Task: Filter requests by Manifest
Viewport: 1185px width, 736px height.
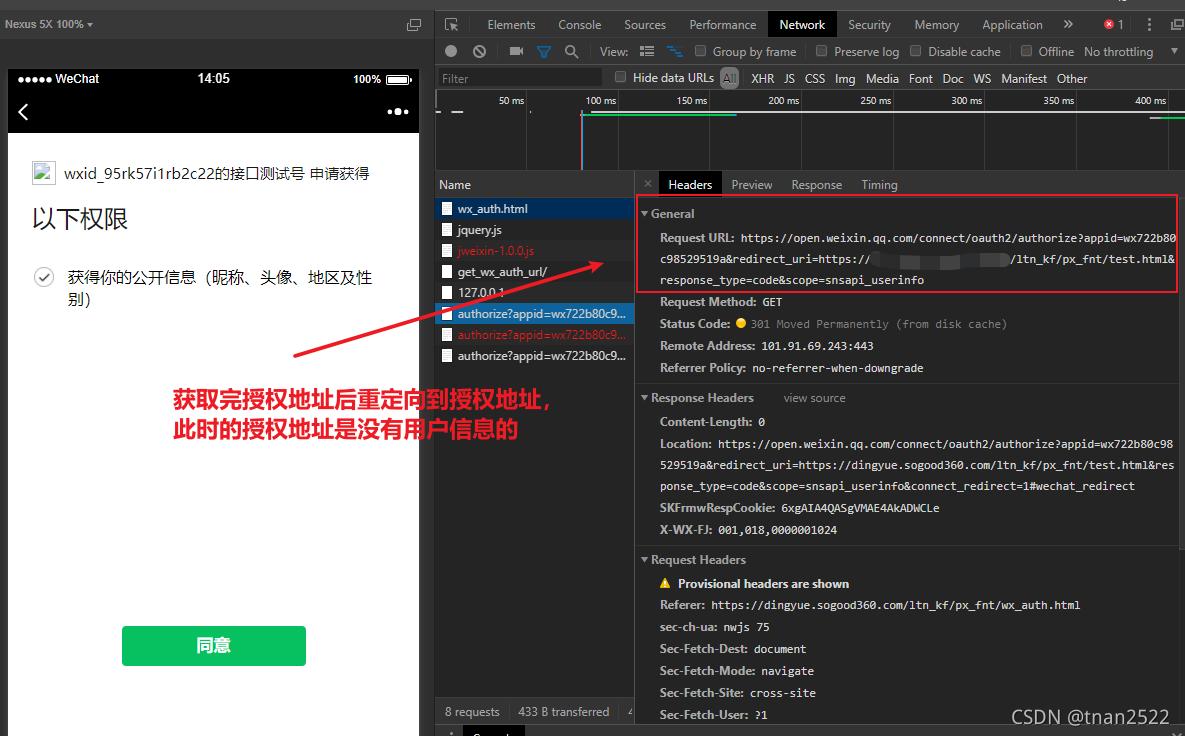Action: point(1024,79)
